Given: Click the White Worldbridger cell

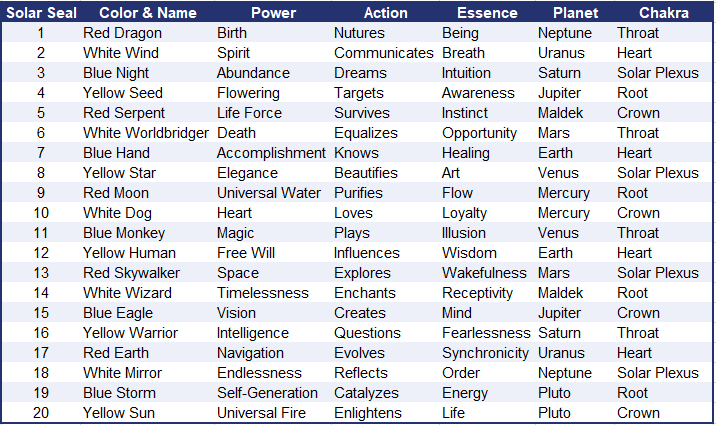Looking at the screenshot, I should (146, 133).
